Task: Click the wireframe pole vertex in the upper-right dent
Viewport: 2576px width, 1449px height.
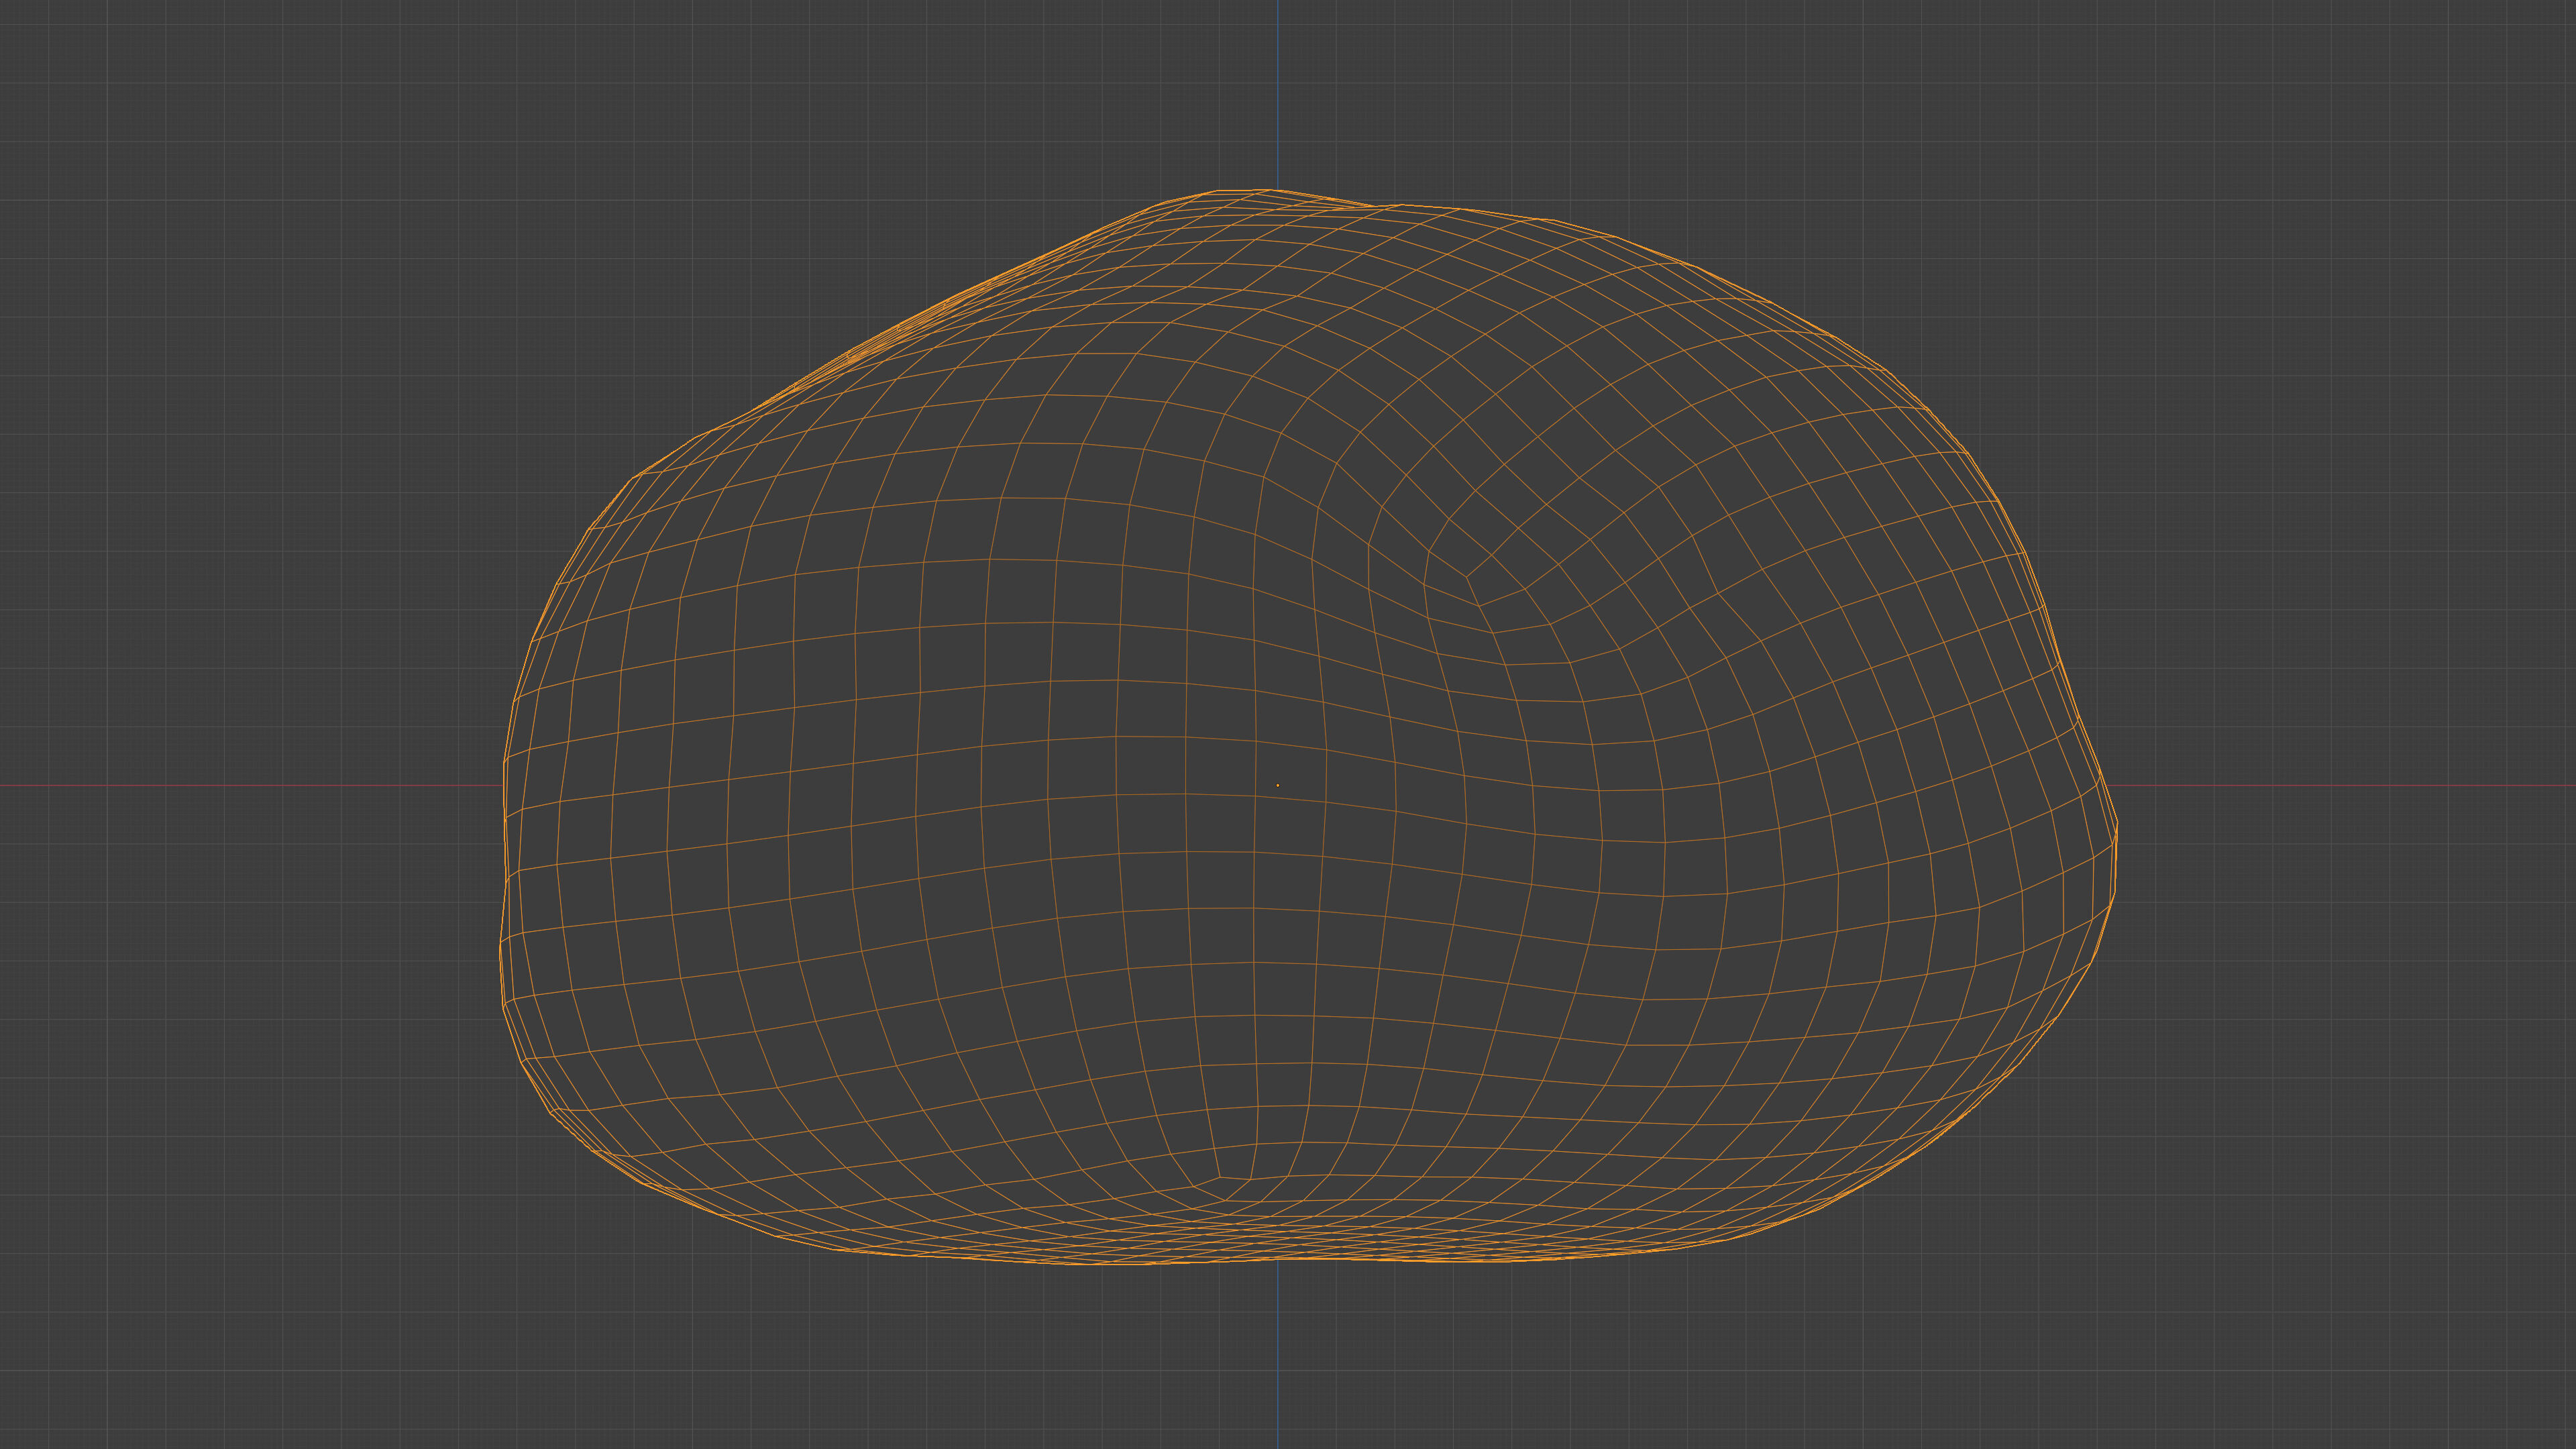Action: tap(1467, 576)
